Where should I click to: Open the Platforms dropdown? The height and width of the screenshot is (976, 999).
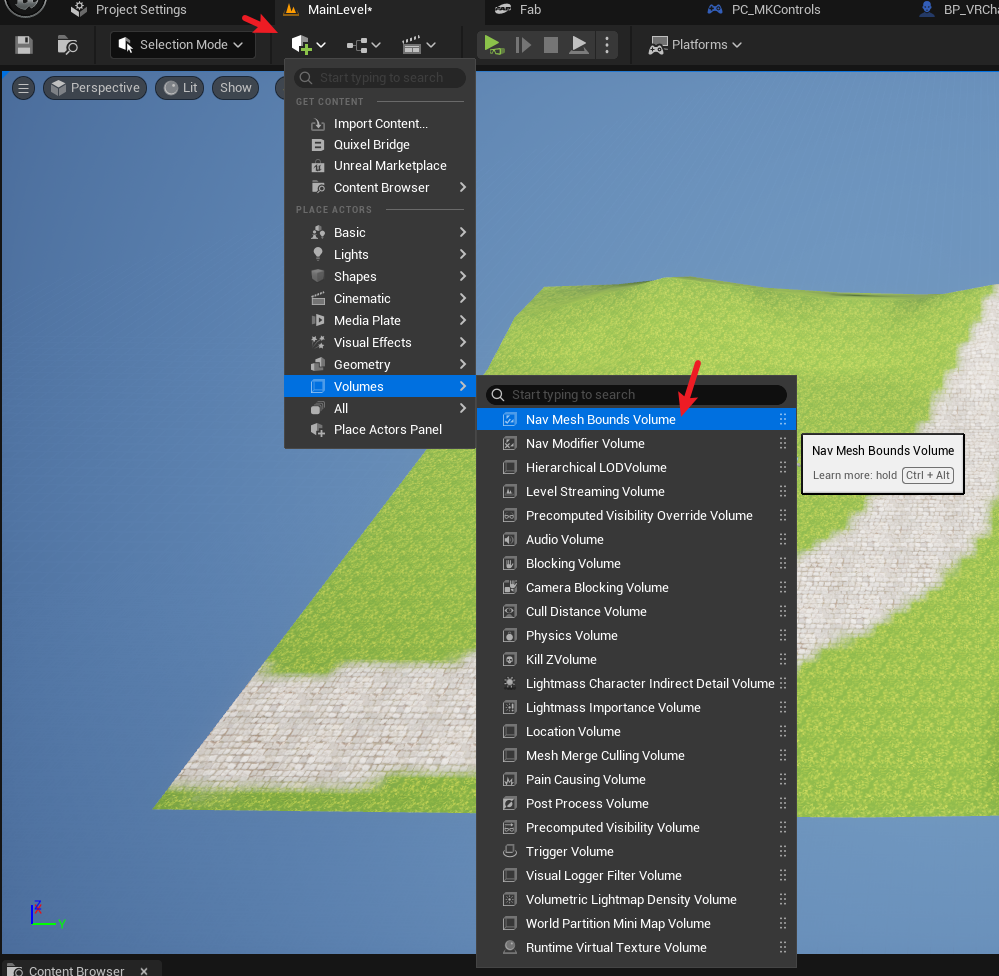(x=695, y=45)
